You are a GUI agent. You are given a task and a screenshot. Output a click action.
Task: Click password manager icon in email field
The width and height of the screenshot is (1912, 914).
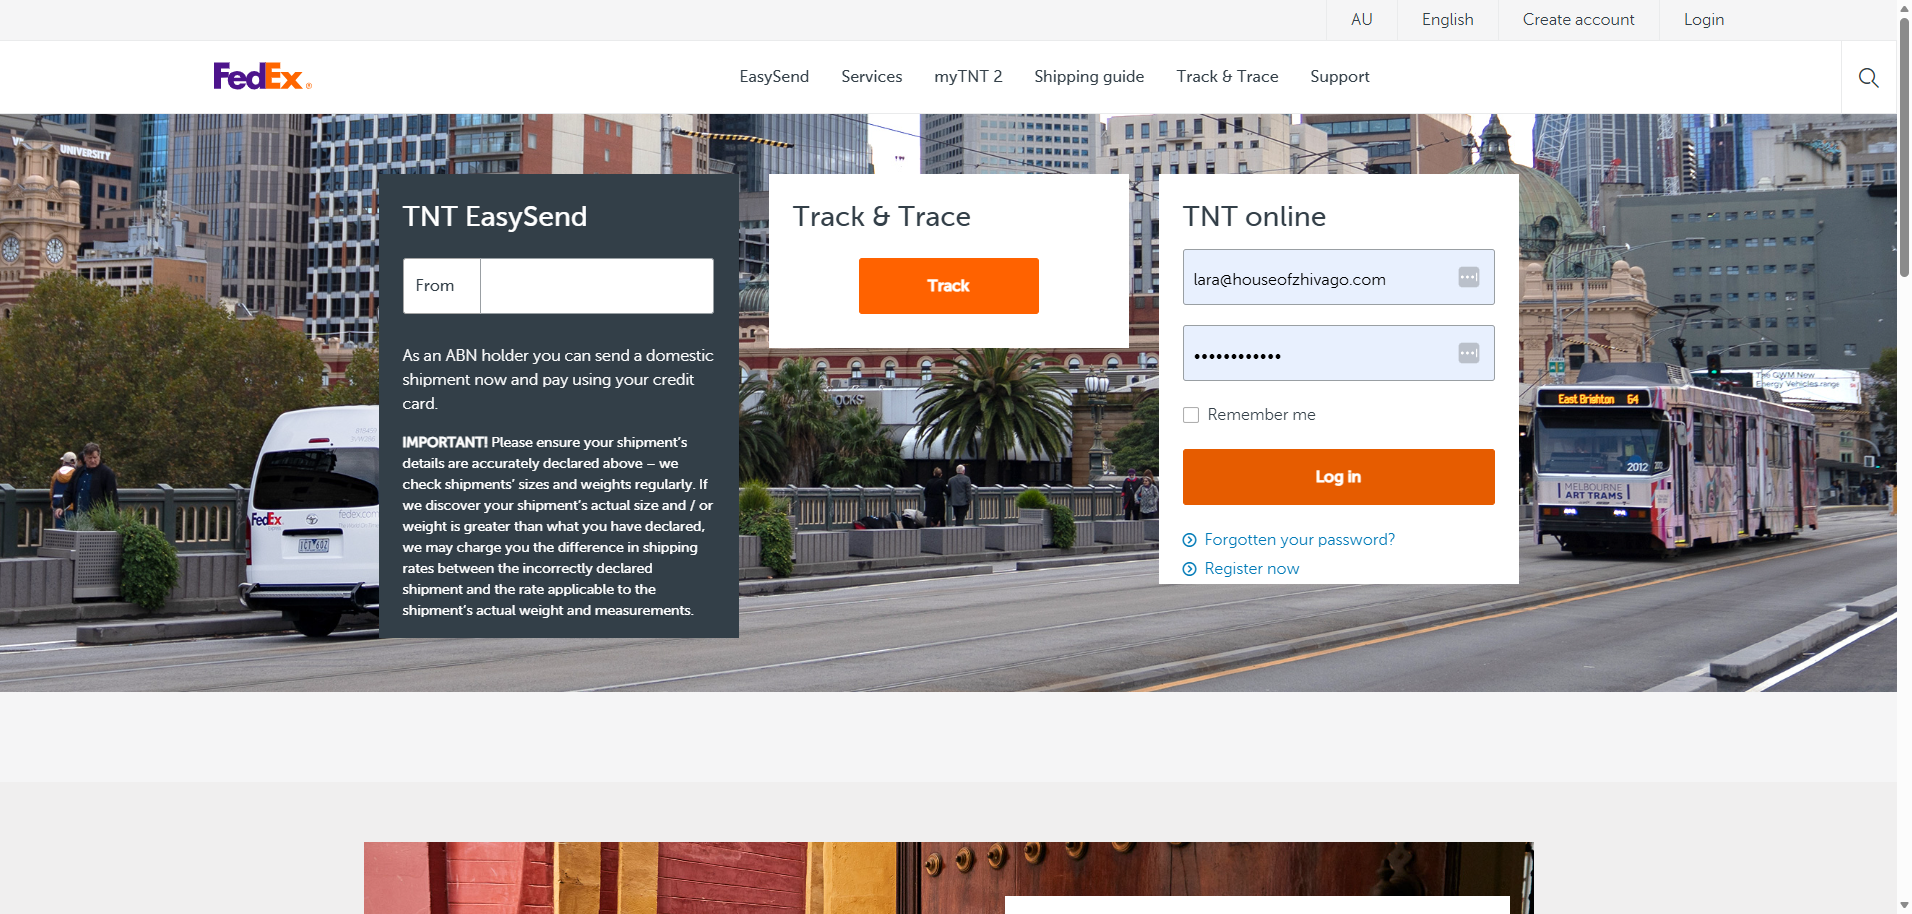tap(1468, 277)
